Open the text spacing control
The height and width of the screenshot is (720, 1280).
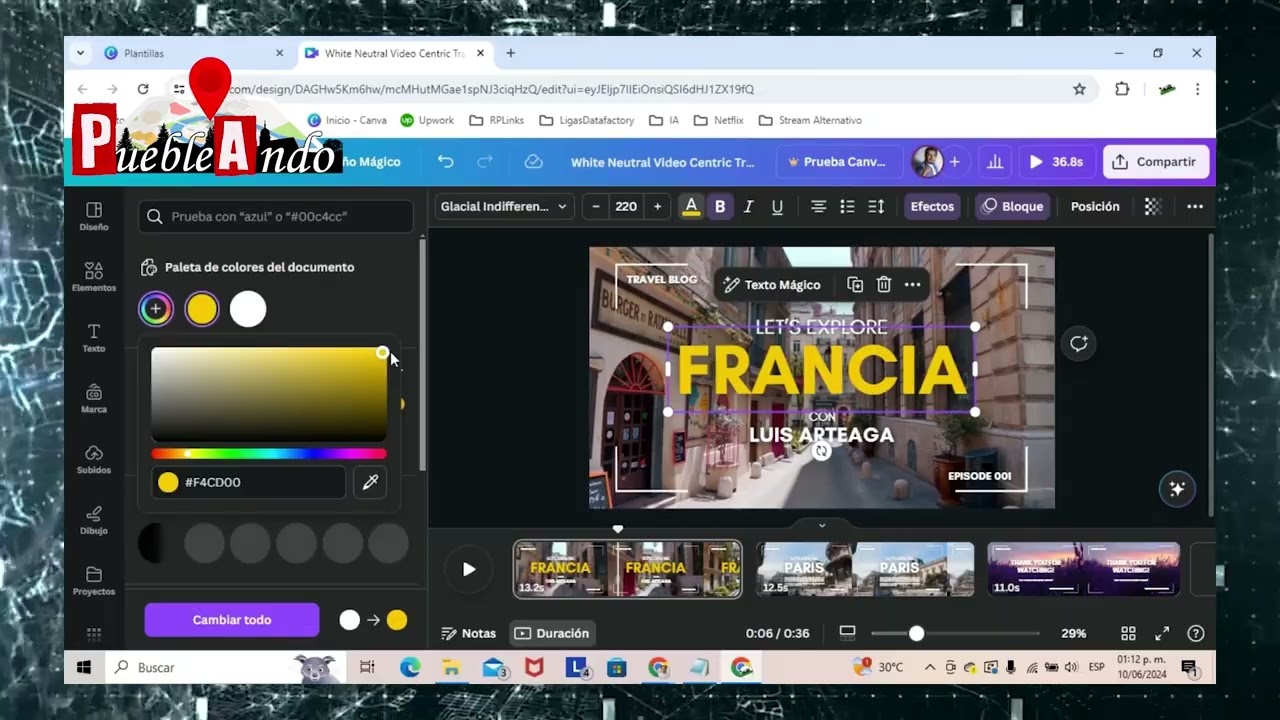pyautogui.click(x=876, y=206)
